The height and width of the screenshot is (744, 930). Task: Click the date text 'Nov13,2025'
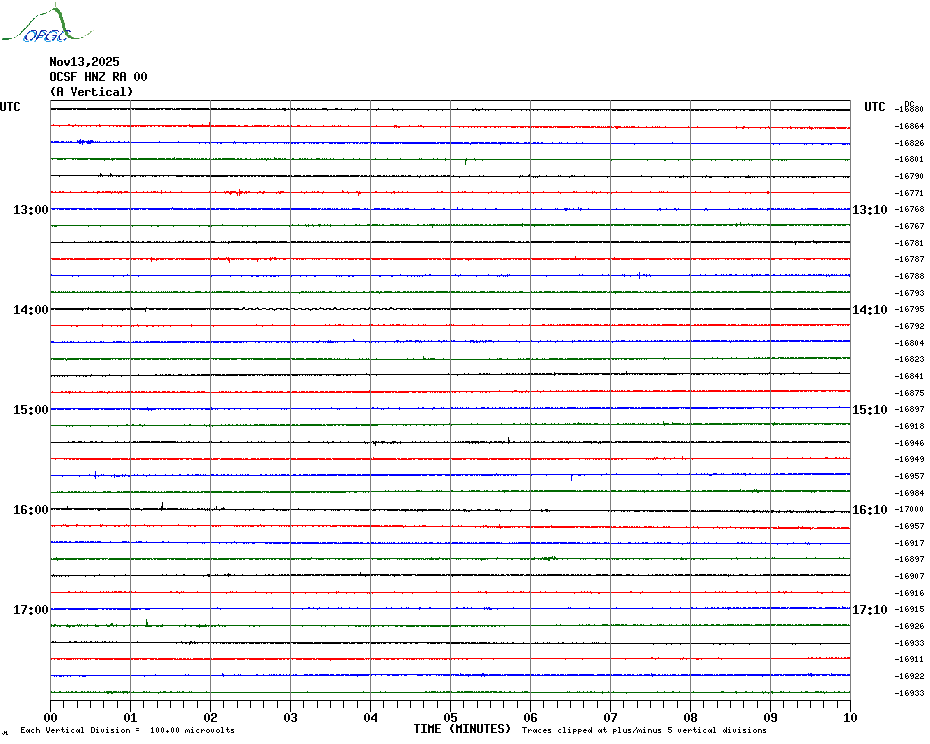84,62
